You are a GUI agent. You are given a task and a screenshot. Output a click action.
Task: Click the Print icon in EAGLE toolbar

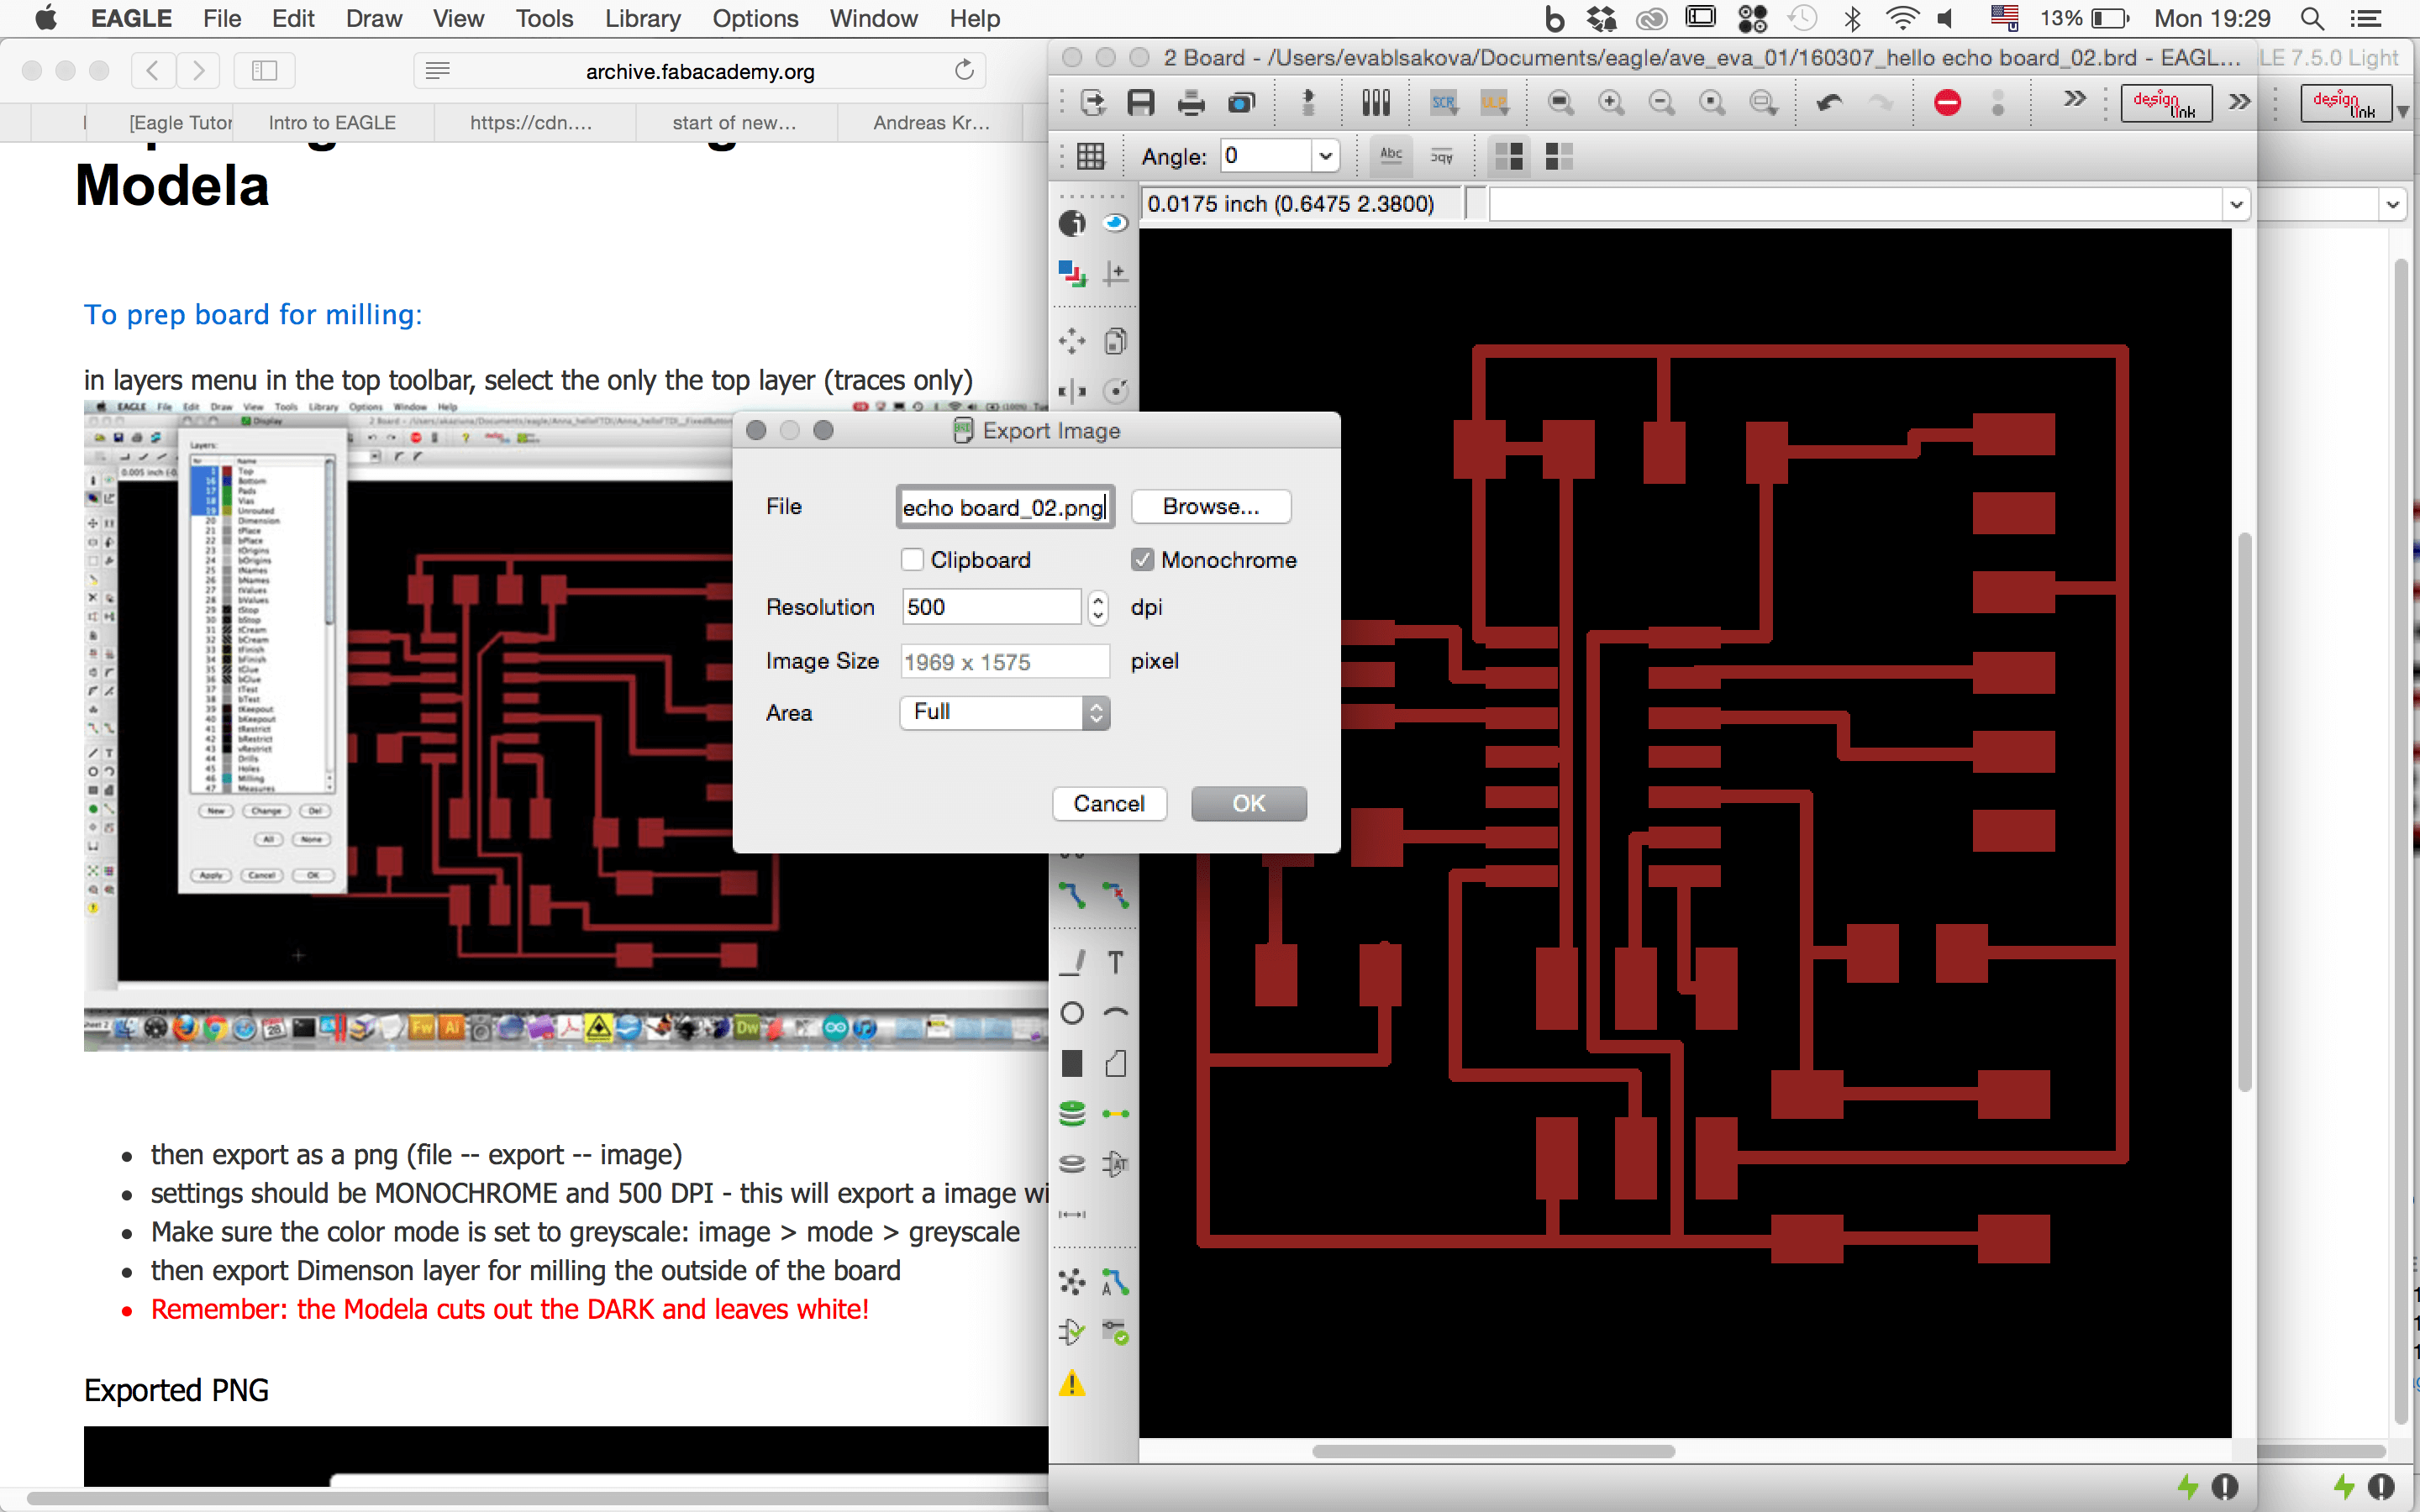(1191, 103)
